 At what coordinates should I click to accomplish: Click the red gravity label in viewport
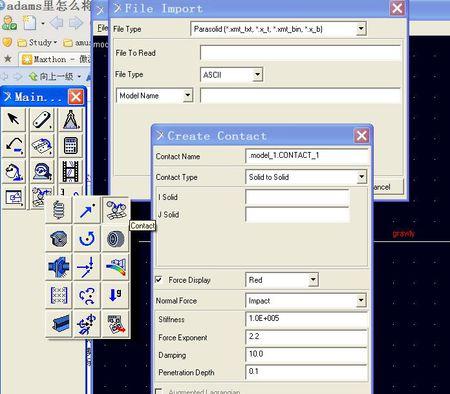(404, 233)
